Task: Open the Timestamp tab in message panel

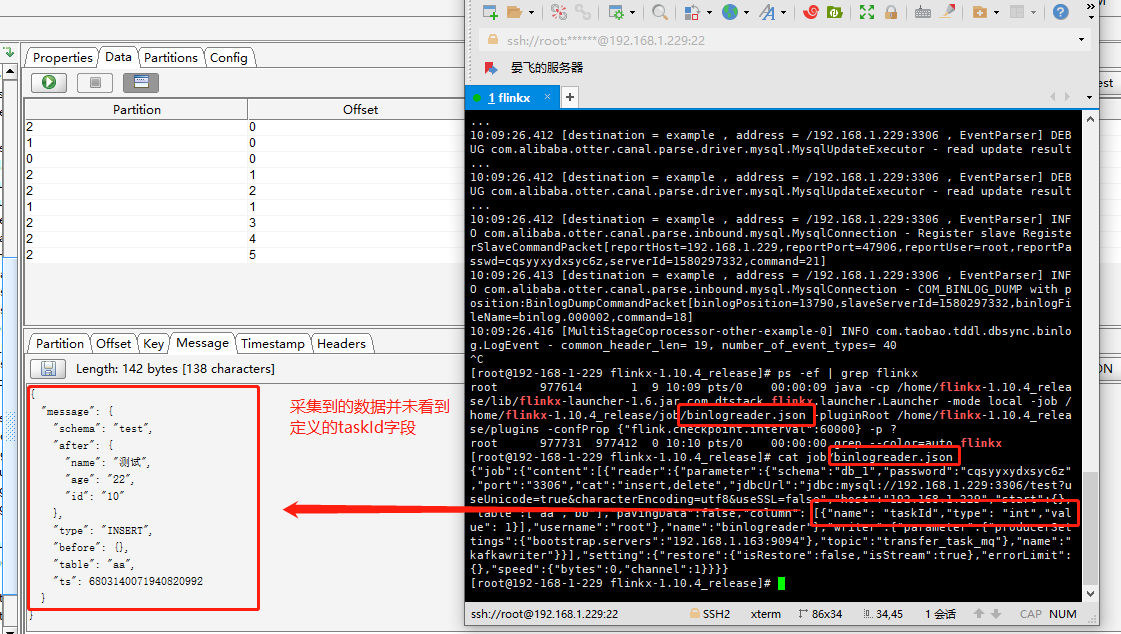Action: click(x=272, y=344)
